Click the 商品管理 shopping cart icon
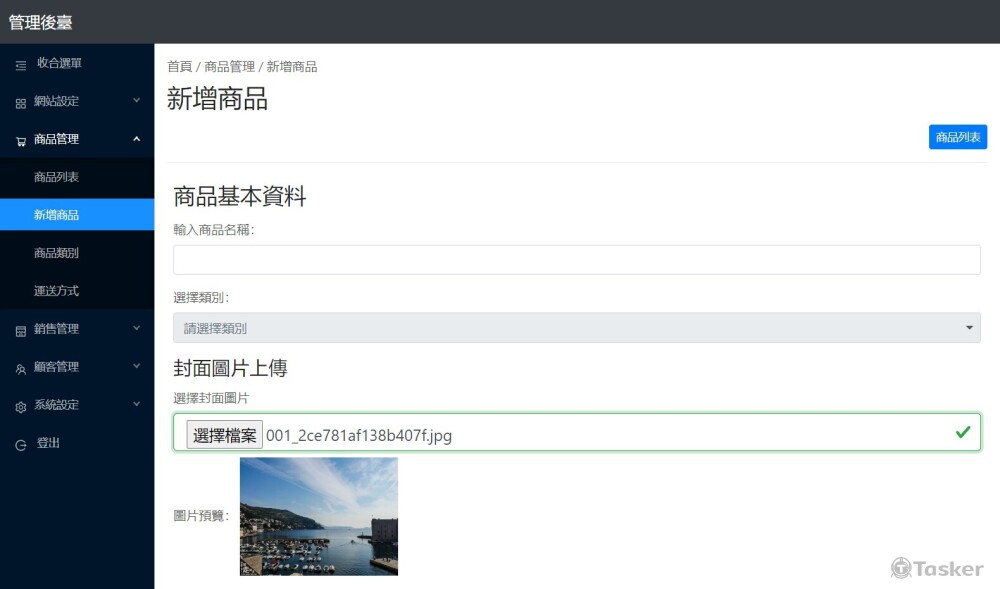Viewport: 1000px width, 589px height. click(20, 139)
